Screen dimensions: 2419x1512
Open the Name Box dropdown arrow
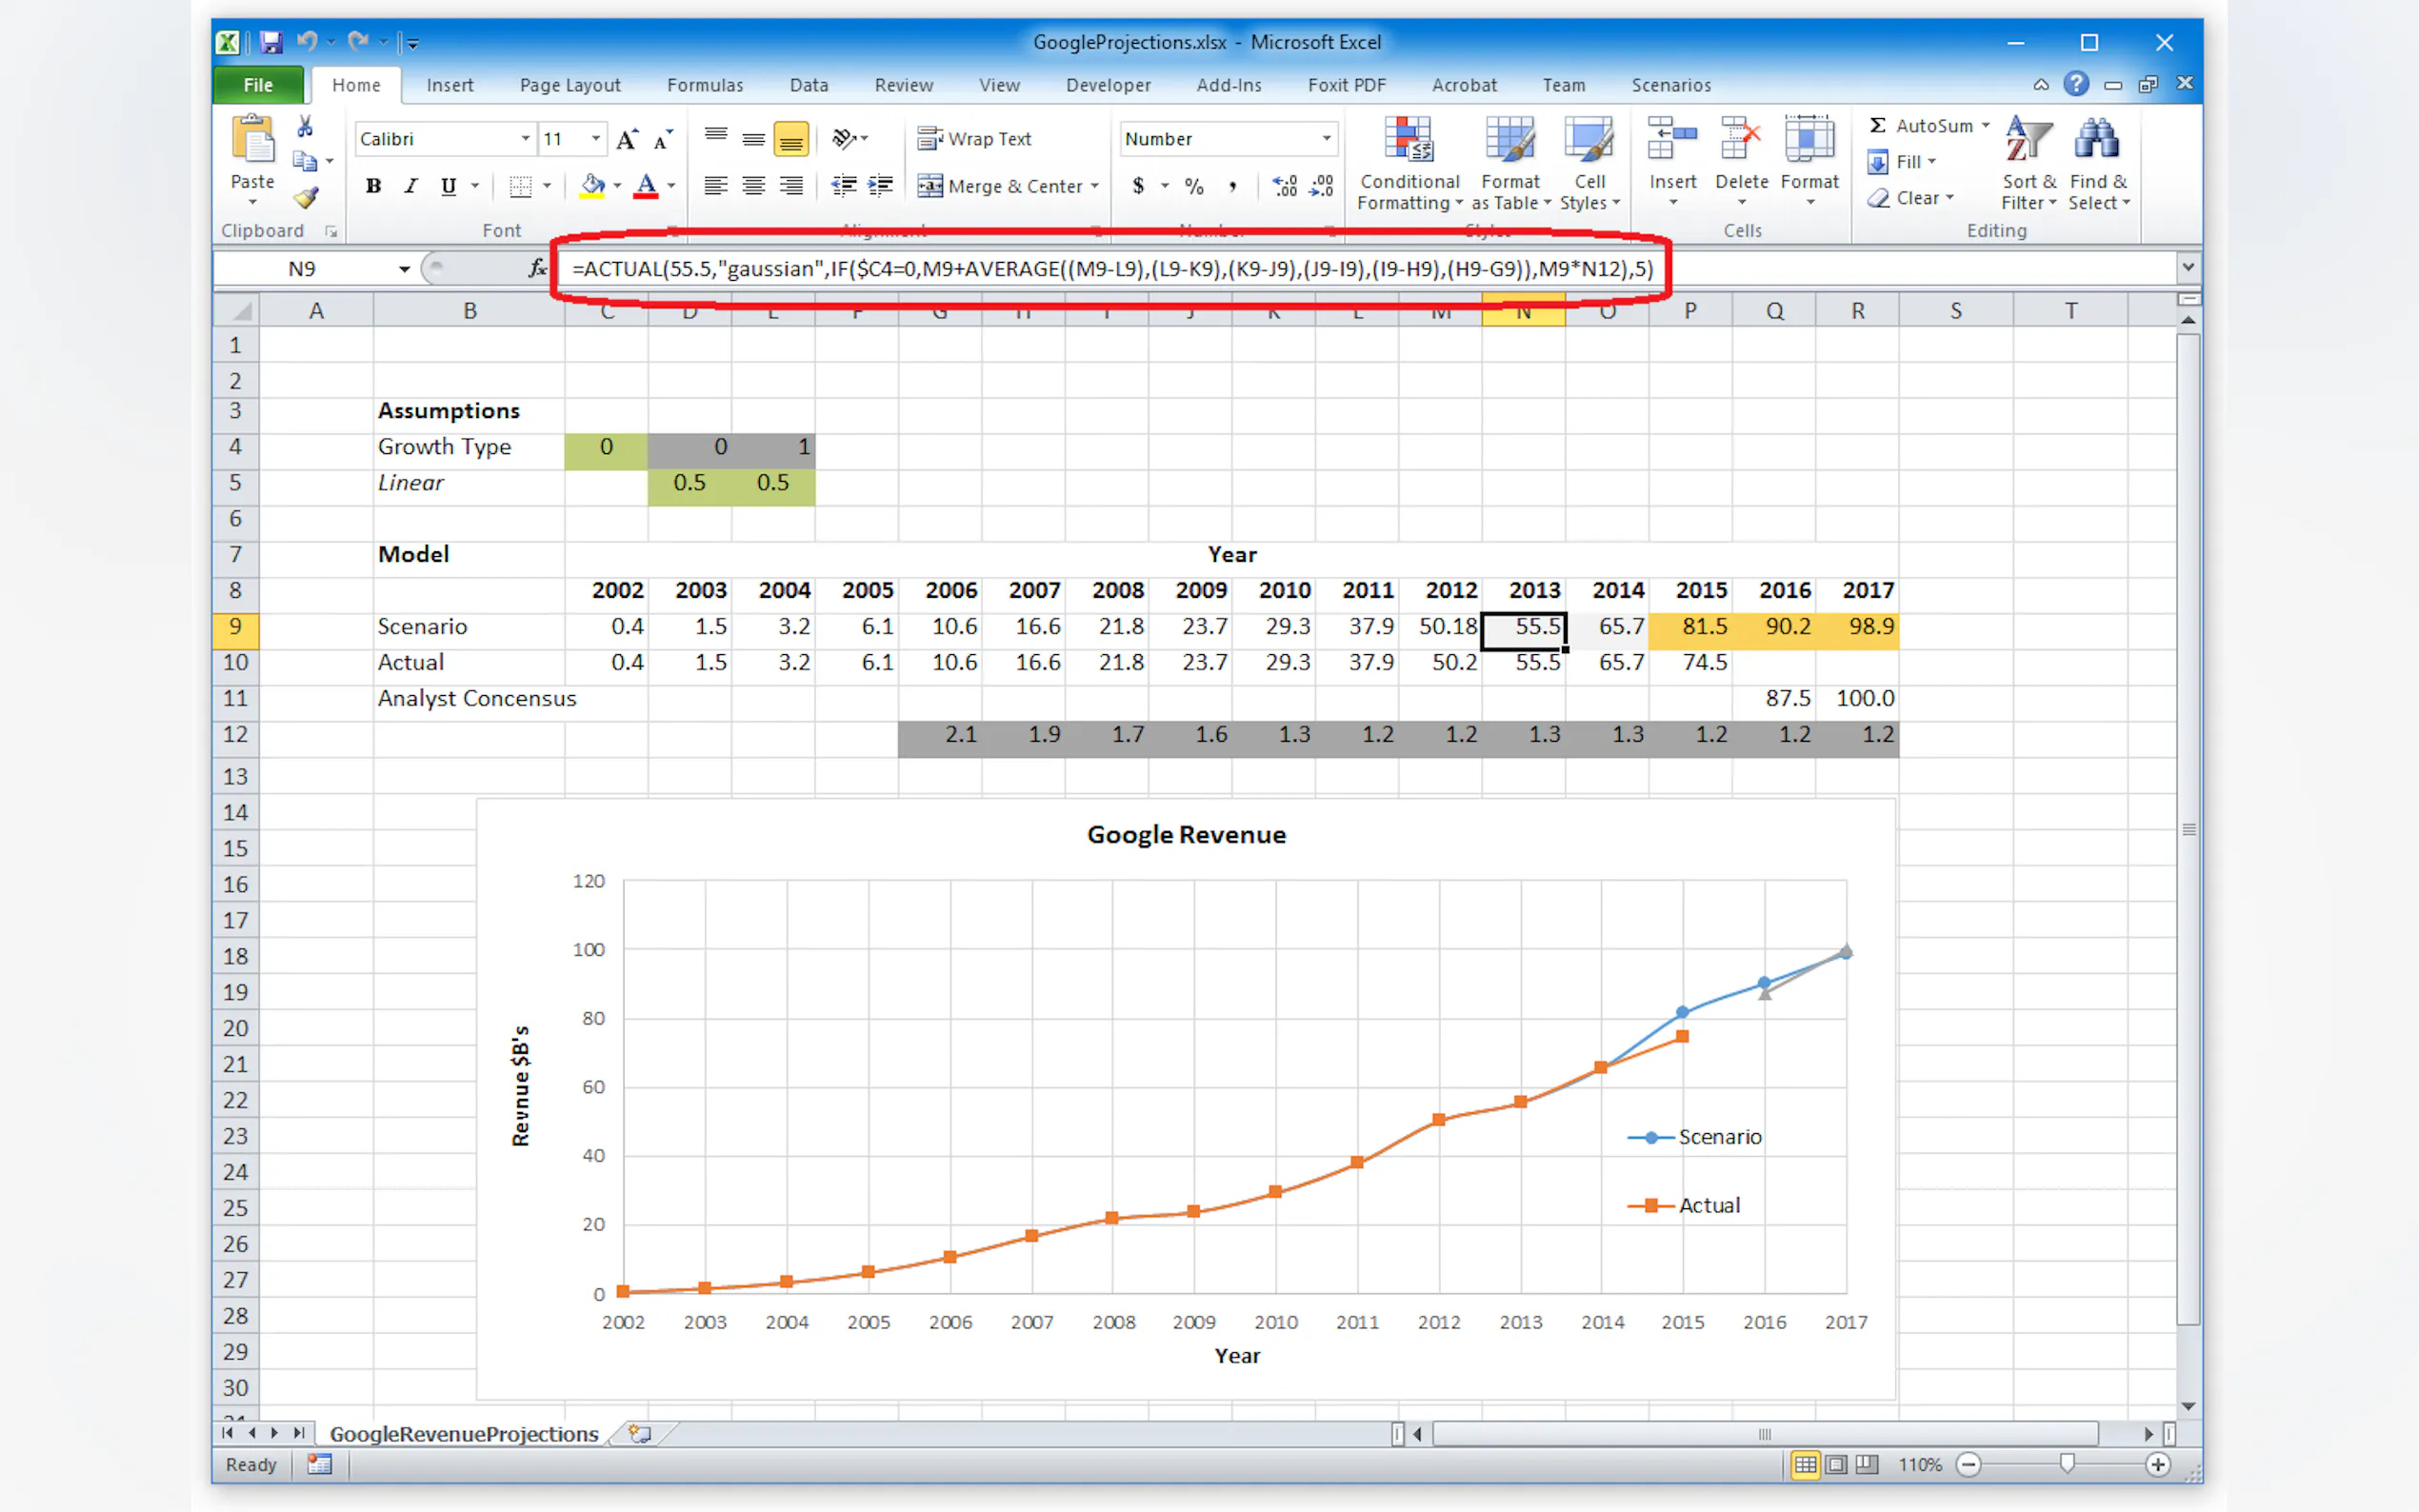pyautogui.click(x=404, y=268)
